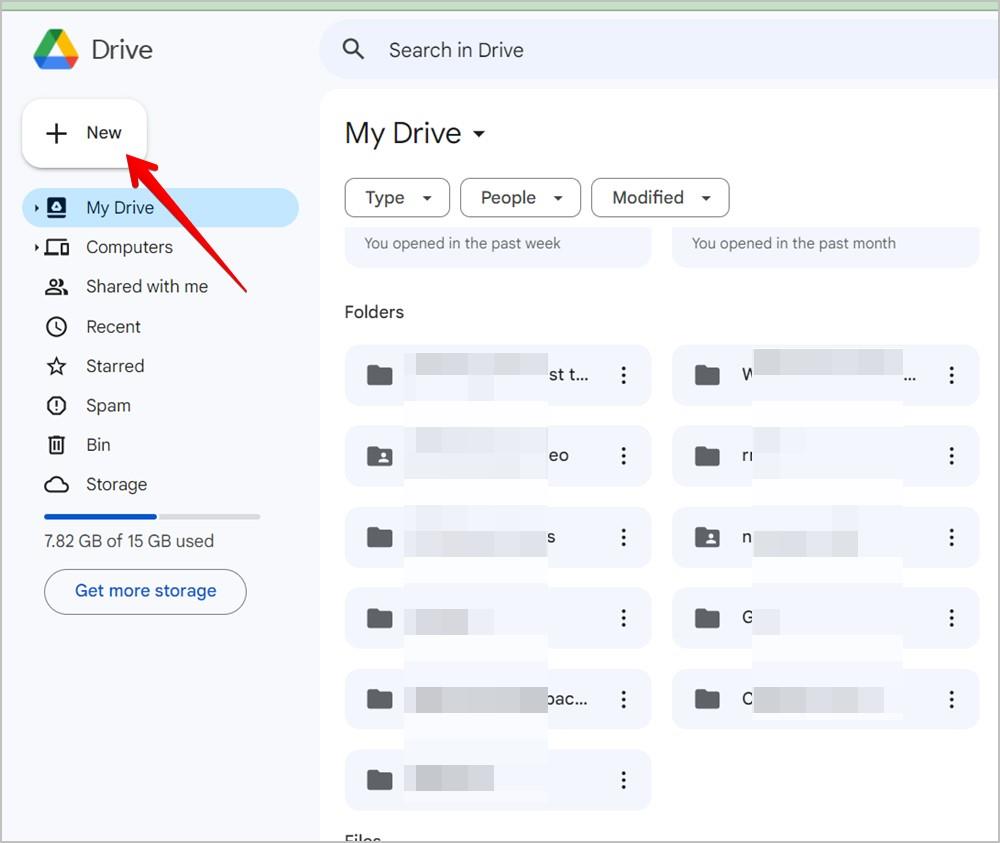Open the Type filter dropdown
The height and width of the screenshot is (843, 1000).
click(x=397, y=198)
